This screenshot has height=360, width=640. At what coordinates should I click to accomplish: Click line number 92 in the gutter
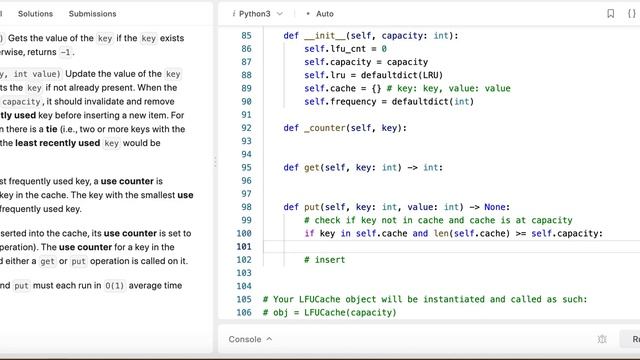[246, 128]
